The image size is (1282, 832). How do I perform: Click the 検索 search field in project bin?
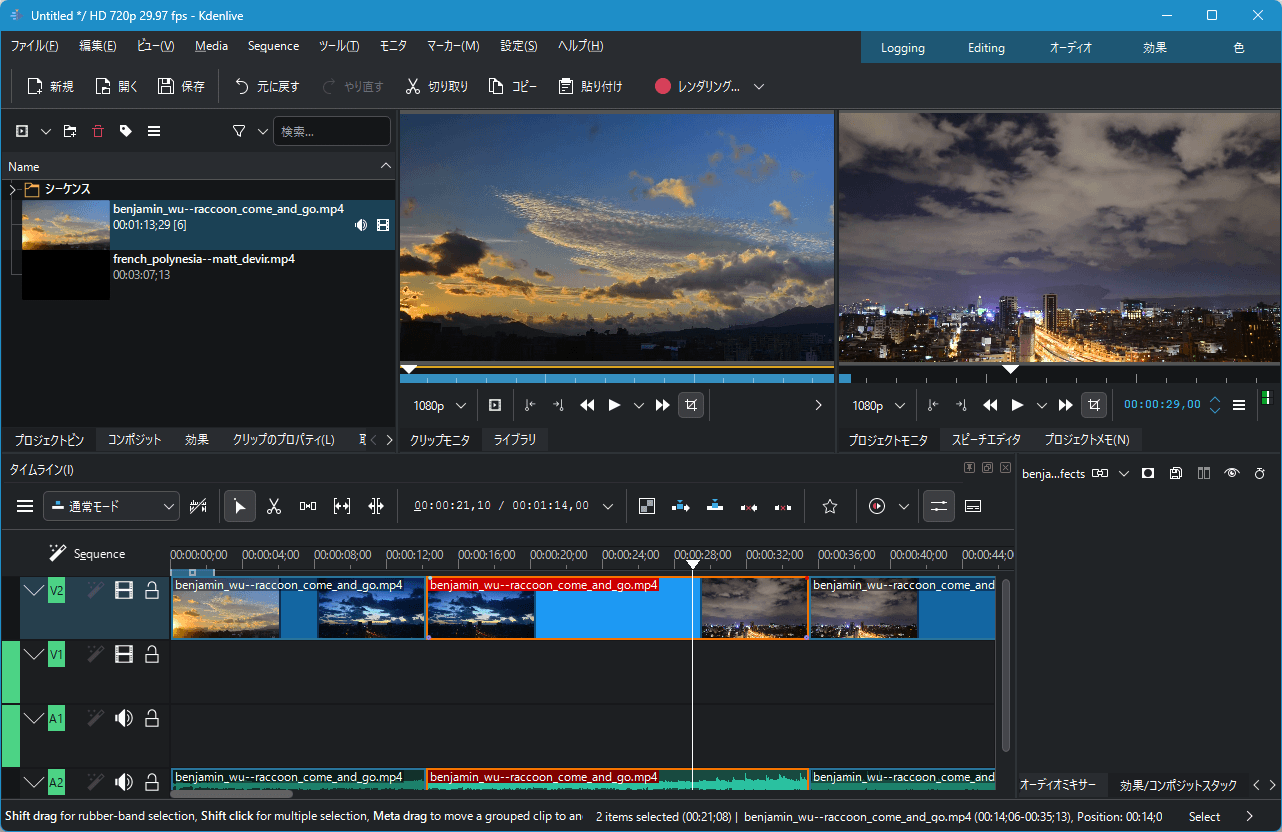331,131
